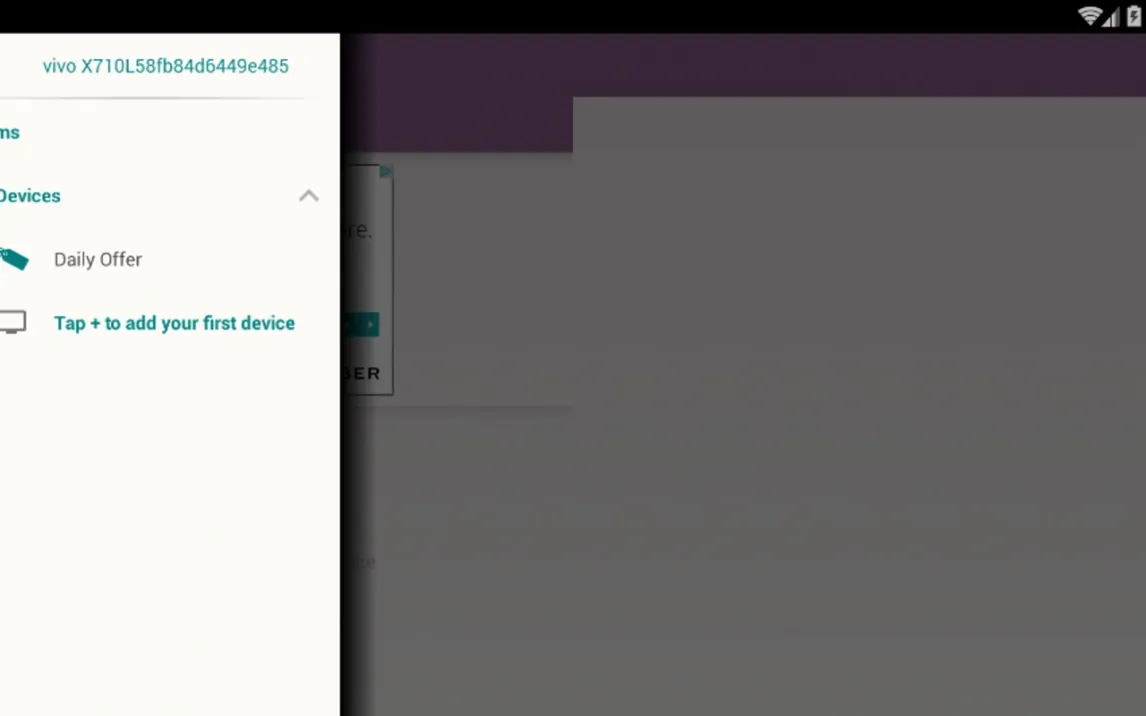Viewport: 1146px width, 716px height.
Task: Click the Devices section header label
Action: click(x=30, y=196)
